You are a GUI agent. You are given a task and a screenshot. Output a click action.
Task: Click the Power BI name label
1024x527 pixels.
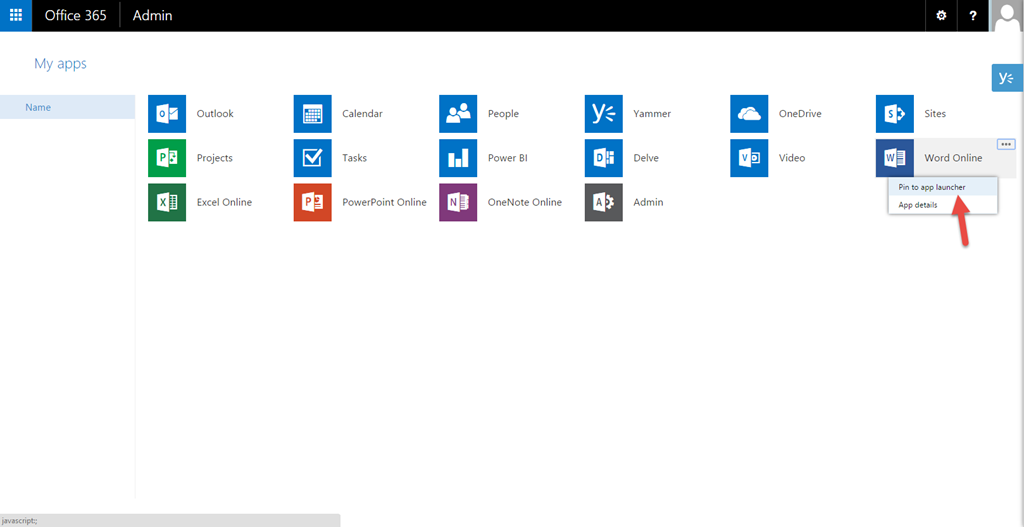pyautogui.click(x=507, y=158)
